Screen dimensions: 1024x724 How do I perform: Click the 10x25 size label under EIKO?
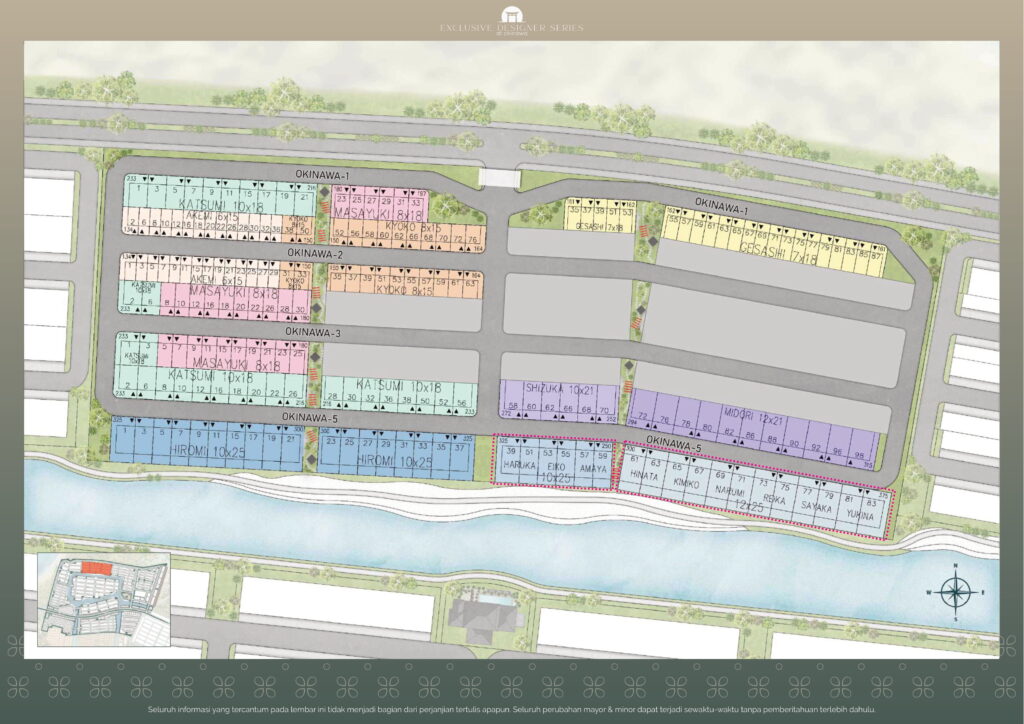pyautogui.click(x=554, y=478)
